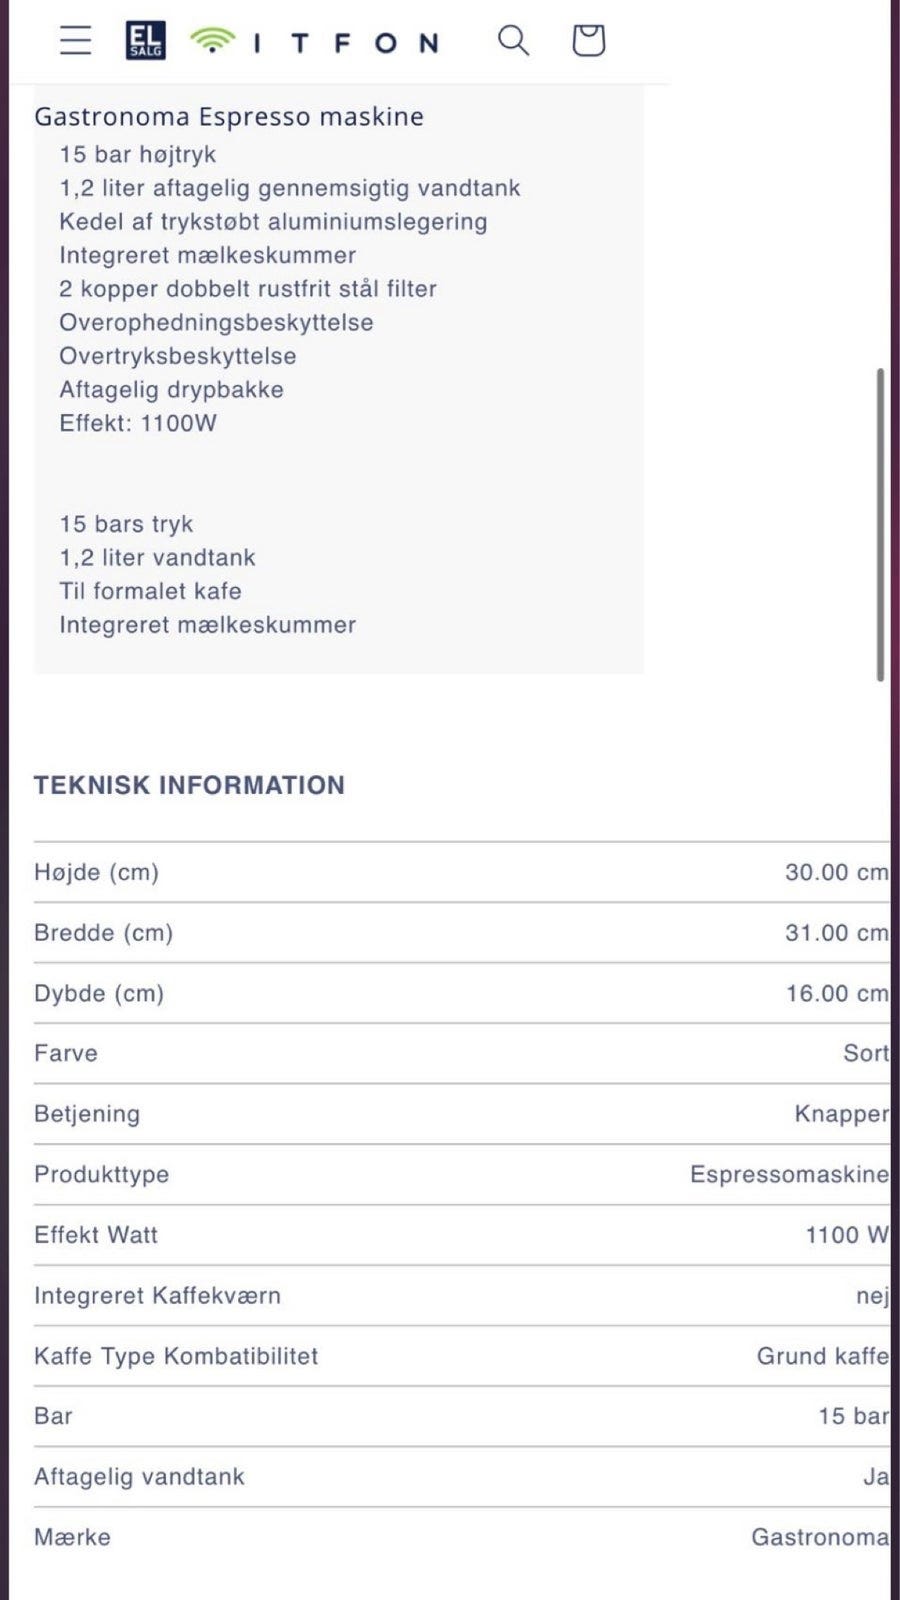Select the Gastronoma Espresso maskine heading
This screenshot has width=900, height=1600.
click(x=229, y=117)
